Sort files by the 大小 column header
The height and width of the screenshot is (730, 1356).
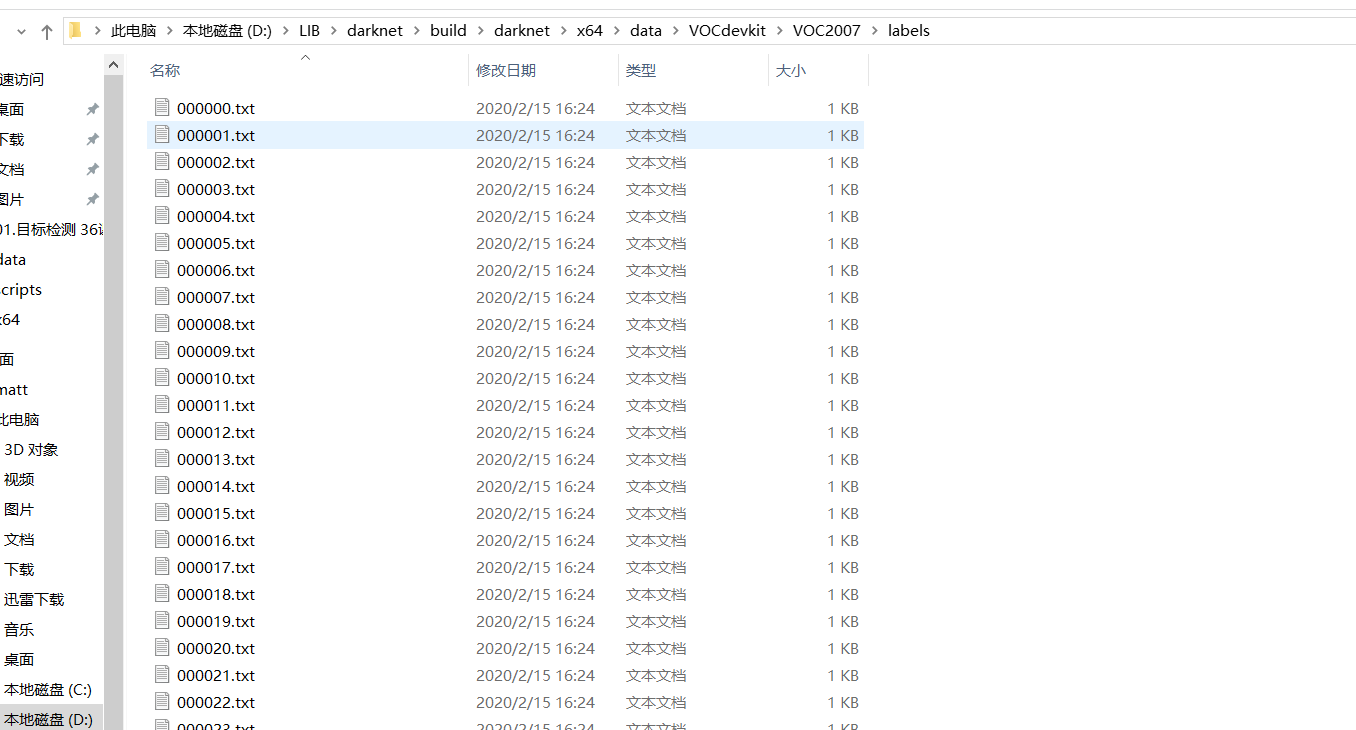[791, 71]
